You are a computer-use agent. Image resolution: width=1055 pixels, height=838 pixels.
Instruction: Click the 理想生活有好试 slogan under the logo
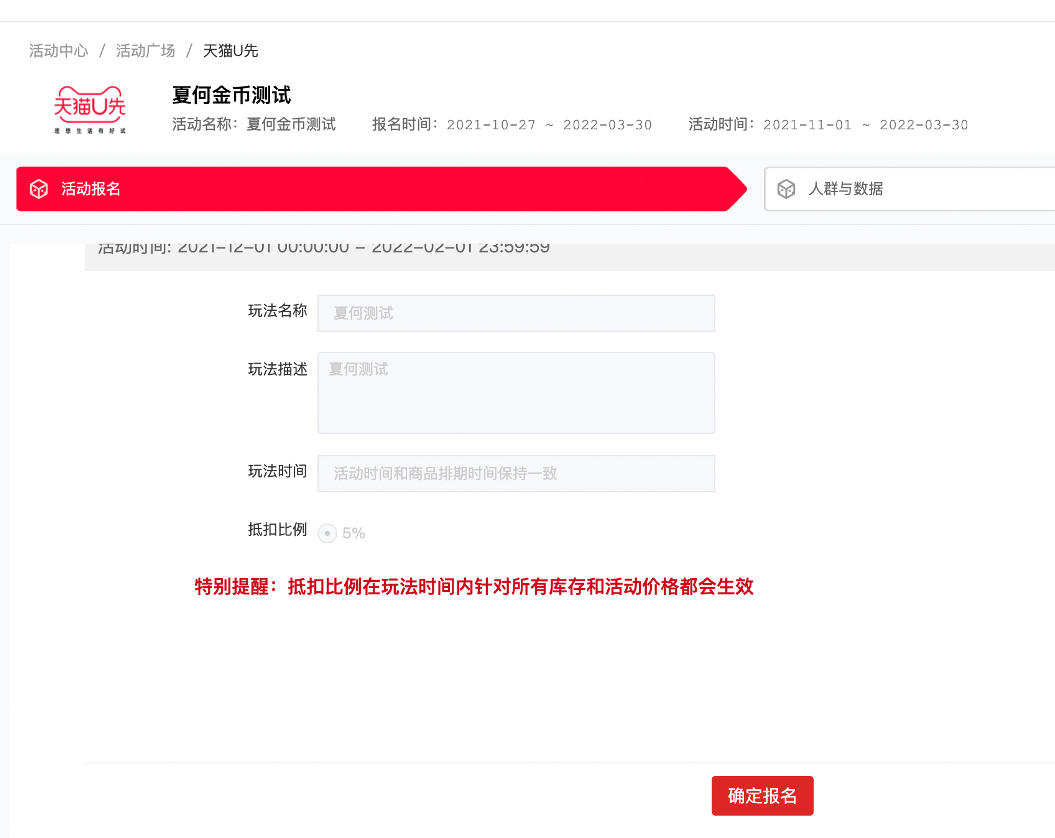(x=88, y=131)
